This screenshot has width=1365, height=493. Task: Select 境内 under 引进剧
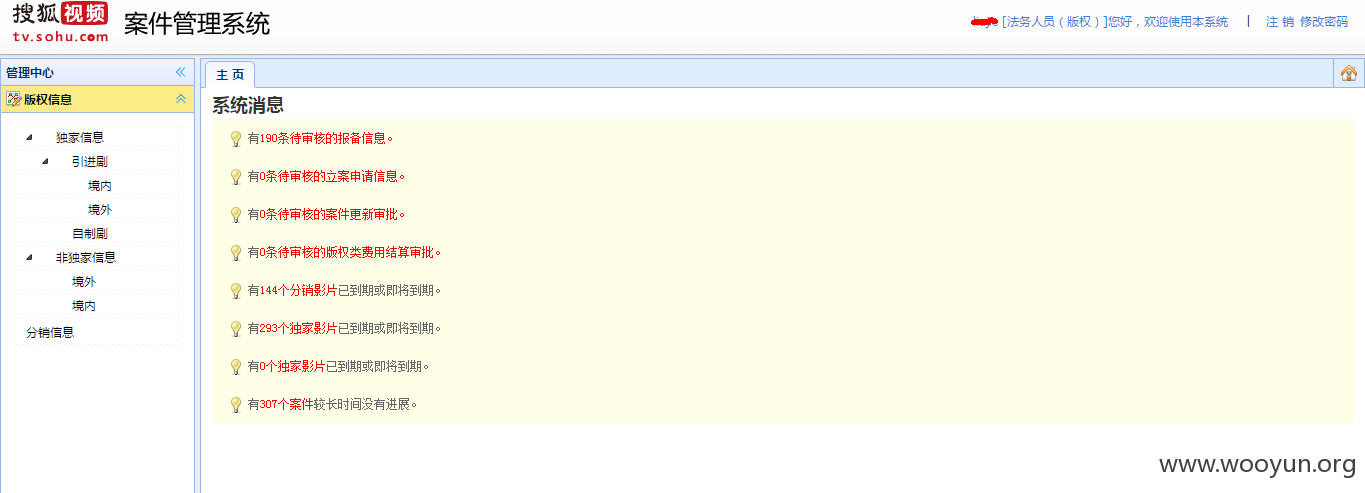[100, 185]
